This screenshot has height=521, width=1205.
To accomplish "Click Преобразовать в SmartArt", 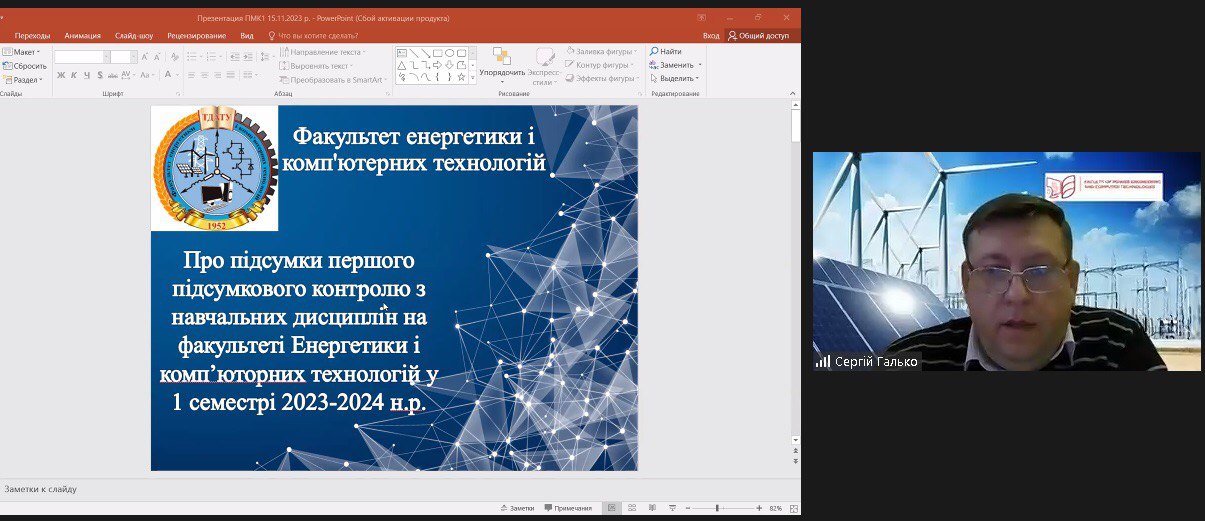I will click(334, 79).
